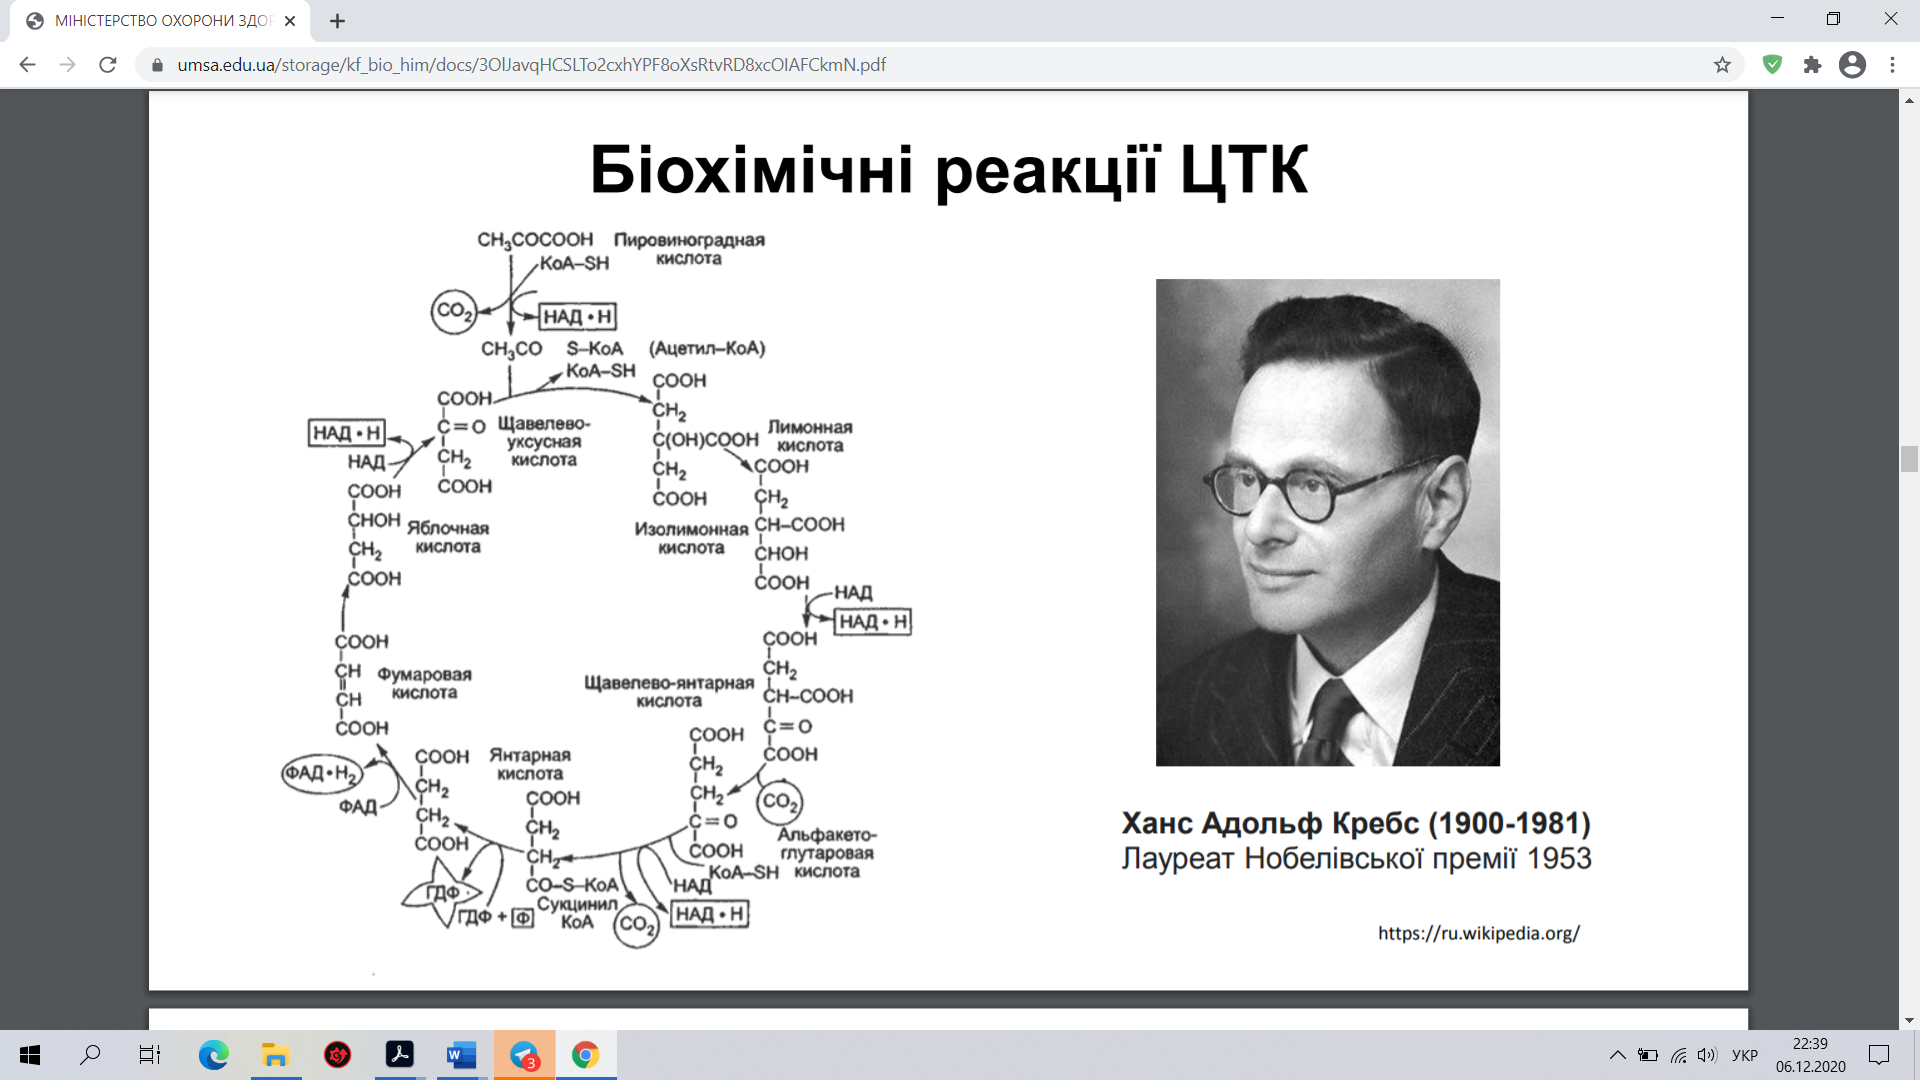Click the circled ФАД•H₂ label

(x=322, y=773)
